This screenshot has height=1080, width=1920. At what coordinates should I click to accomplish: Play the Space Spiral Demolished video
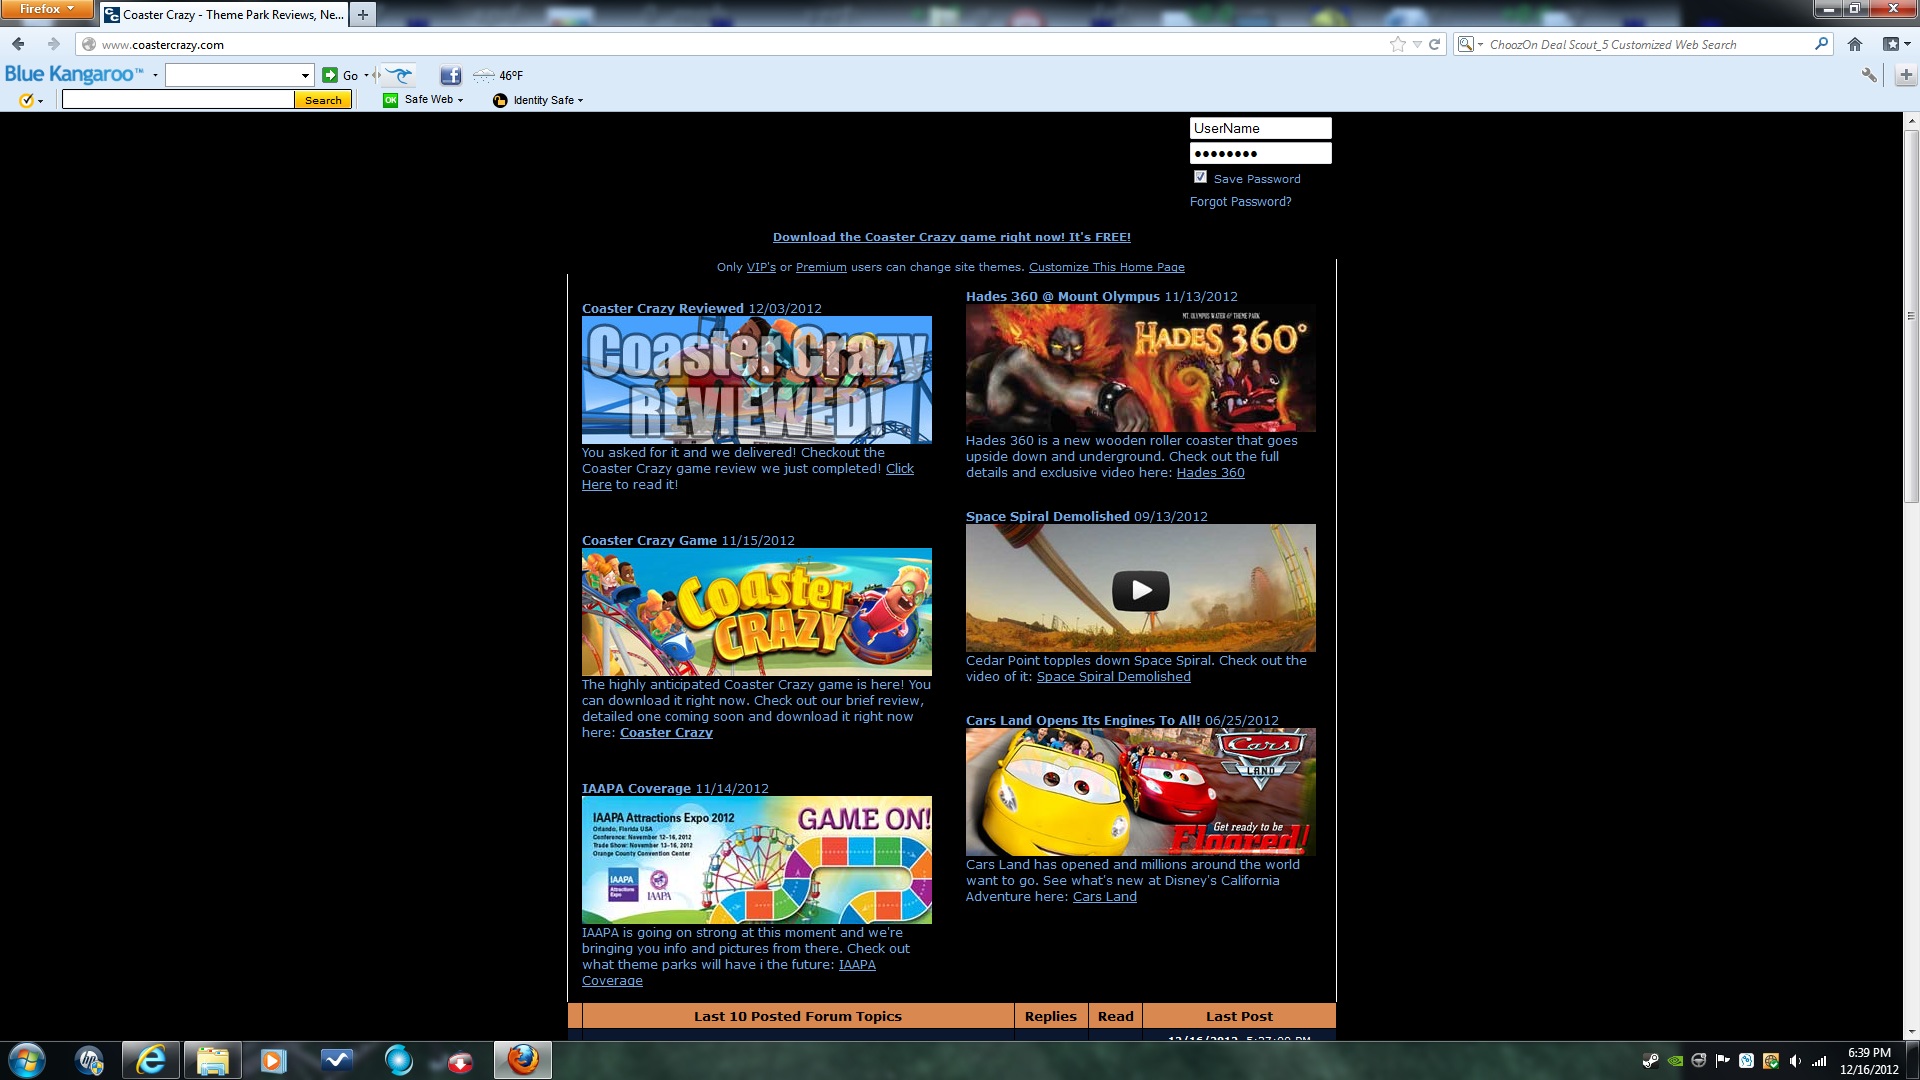tap(1140, 590)
